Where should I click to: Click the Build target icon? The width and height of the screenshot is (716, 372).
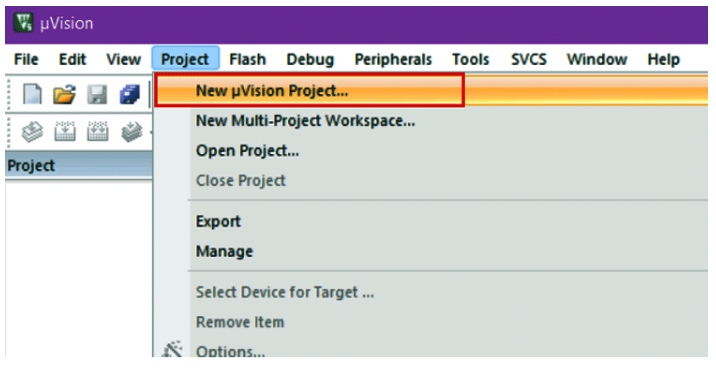(x=65, y=131)
